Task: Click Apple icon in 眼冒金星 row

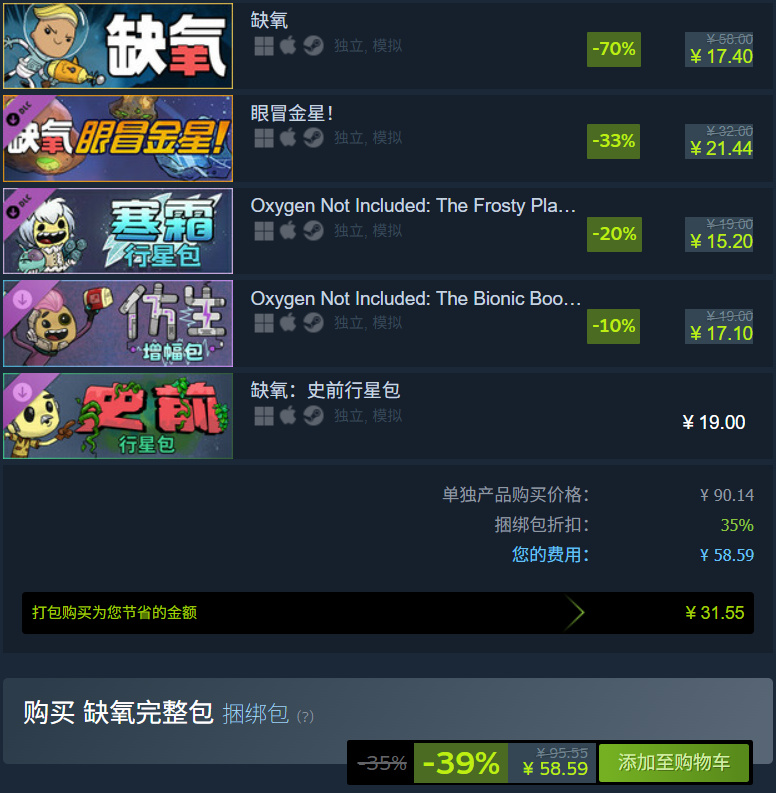Action: [288, 138]
